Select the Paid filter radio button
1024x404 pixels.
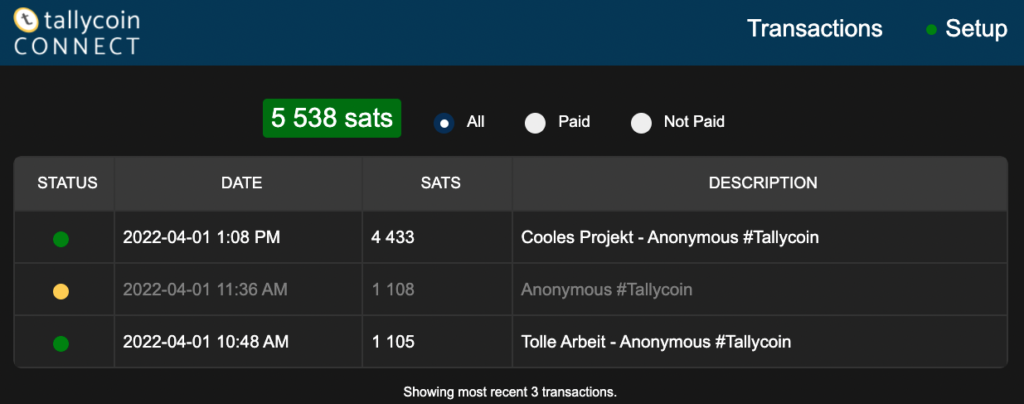535,123
